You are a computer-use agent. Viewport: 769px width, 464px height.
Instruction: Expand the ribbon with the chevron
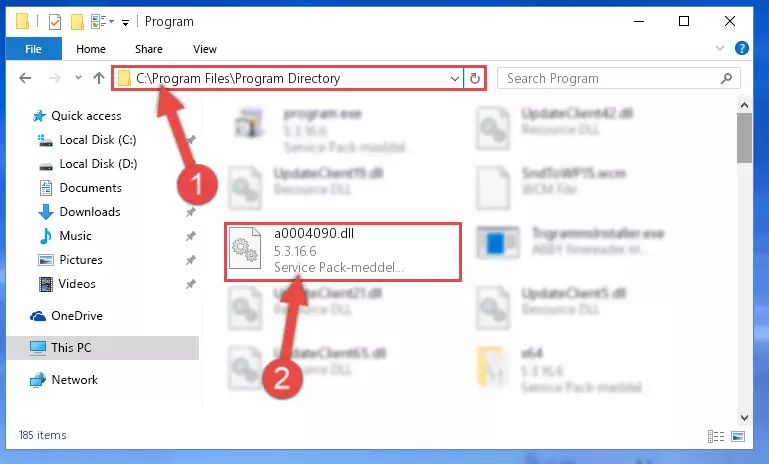click(x=719, y=48)
